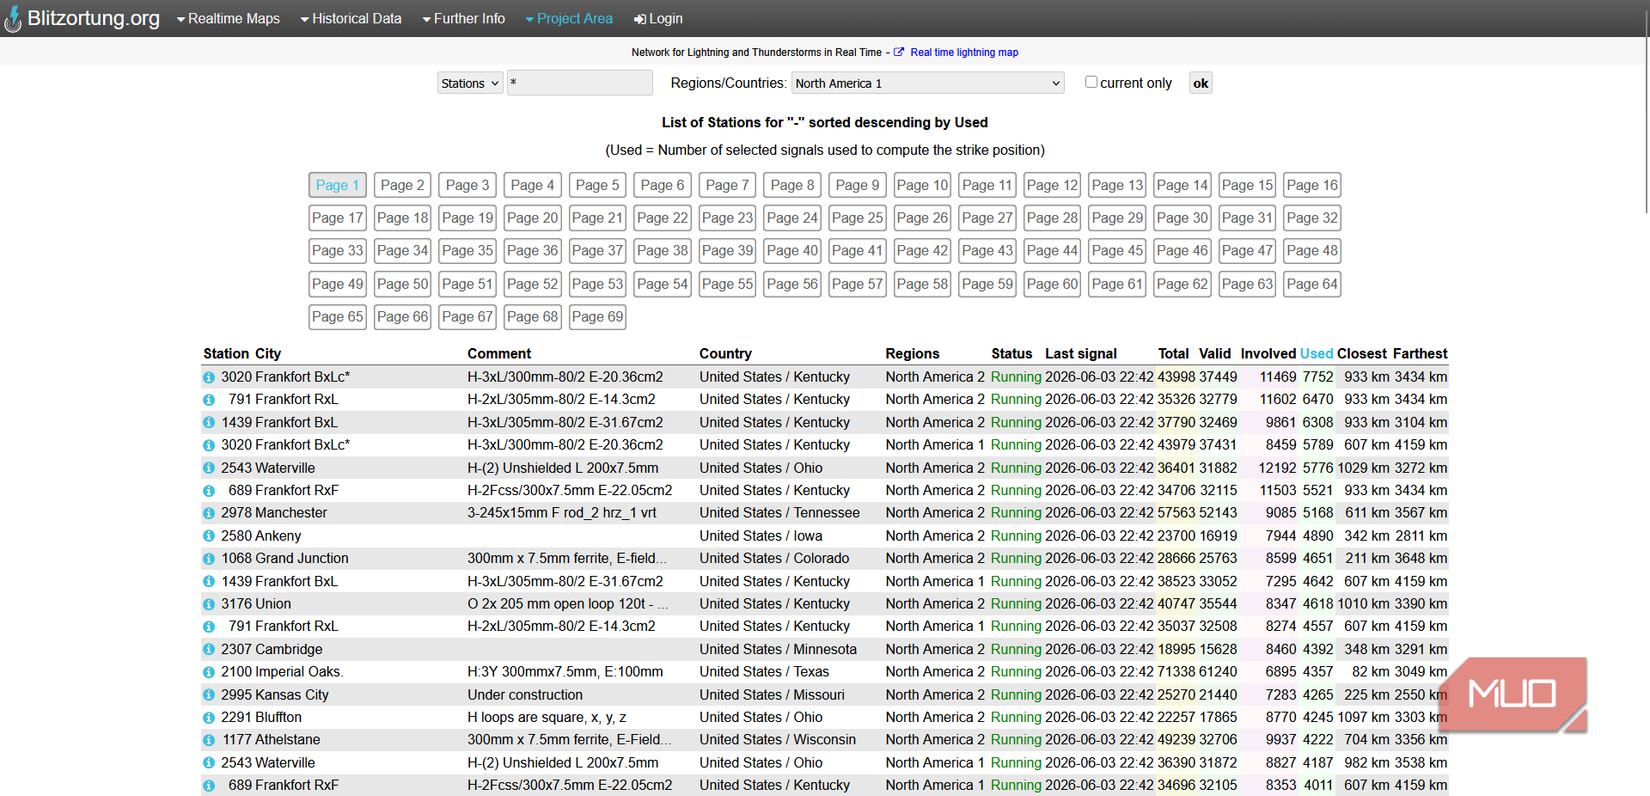Open info icon for 2995 Kansas City
The image size is (1650, 796).
click(209, 695)
